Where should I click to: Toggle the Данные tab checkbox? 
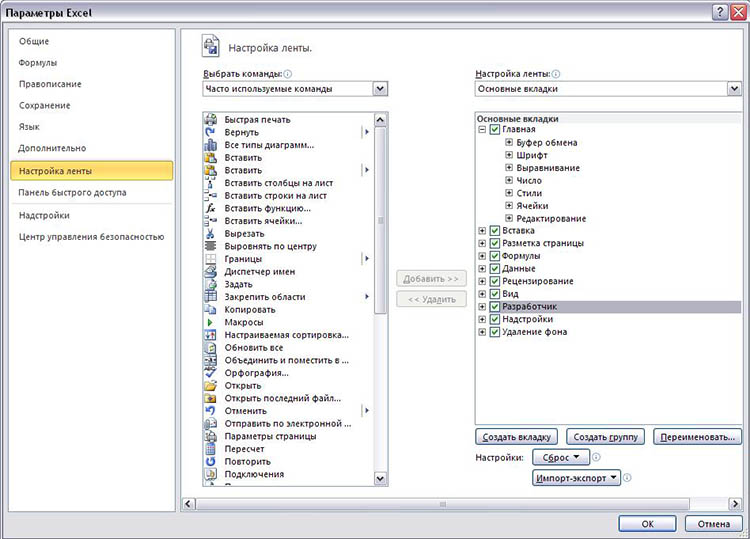click(495, 268)
